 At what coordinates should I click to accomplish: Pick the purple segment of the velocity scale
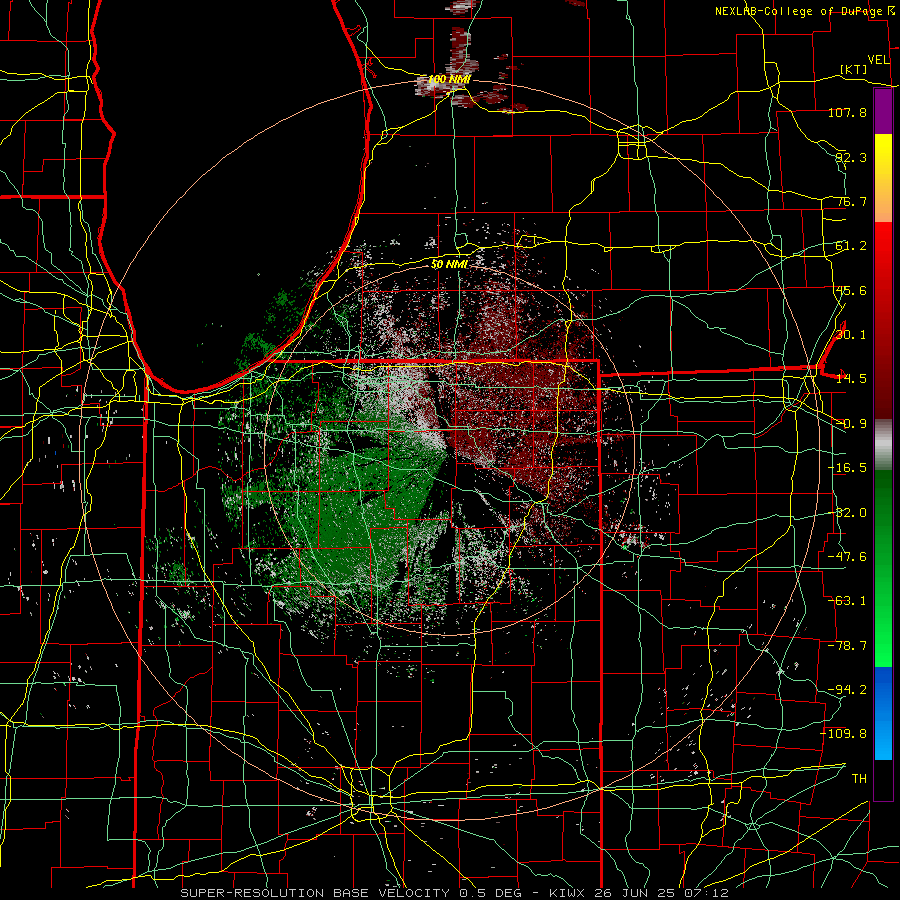[x=883, y=112]
